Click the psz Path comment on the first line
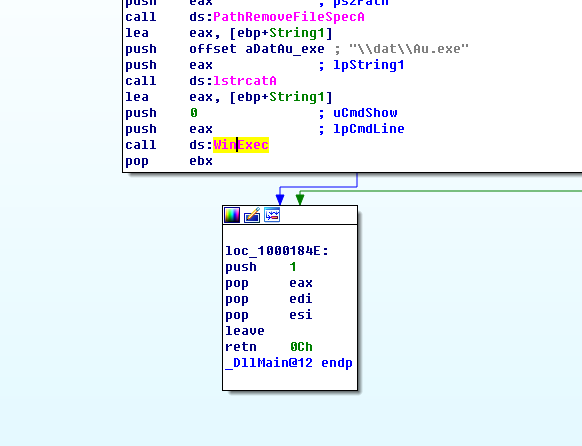The width and height of the screenshot is (582, 446). pyautogui.click(x=361, y=3)
